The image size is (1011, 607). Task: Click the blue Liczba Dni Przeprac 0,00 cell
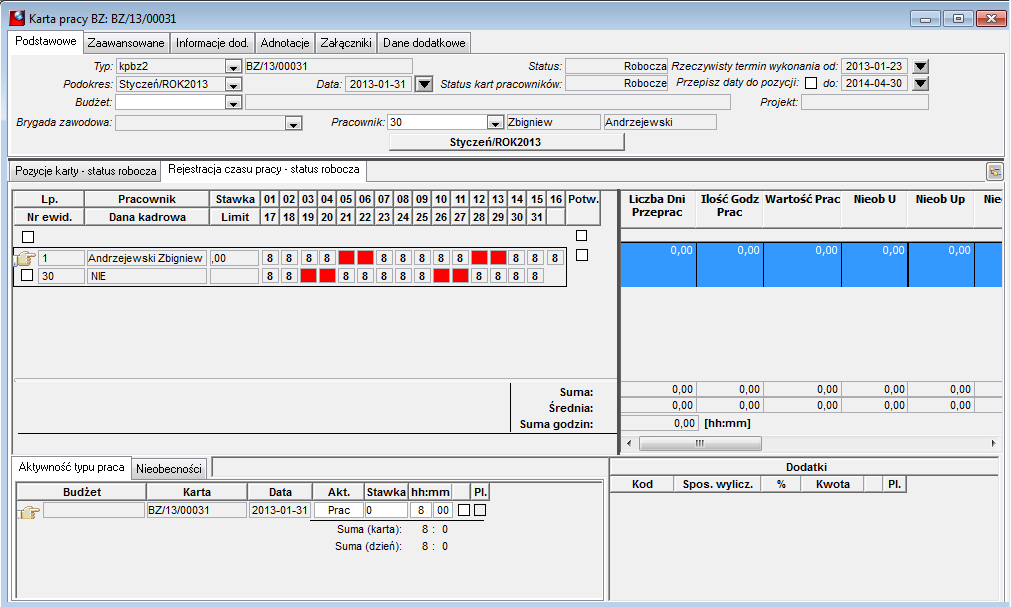pyautogui.click(x=658, y=264)
